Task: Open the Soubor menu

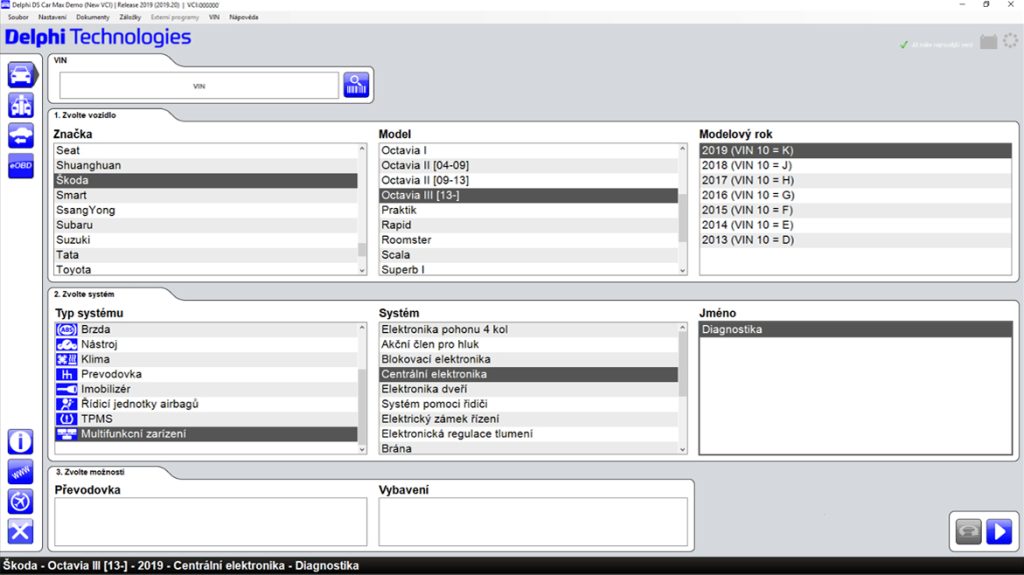Action: point(18,18)
